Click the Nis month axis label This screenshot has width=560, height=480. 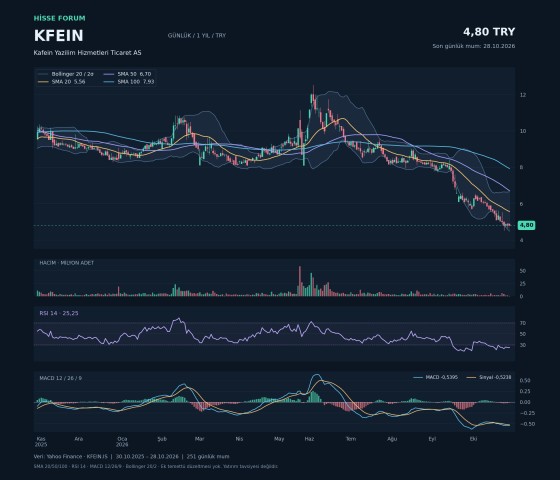coord(239,439)
